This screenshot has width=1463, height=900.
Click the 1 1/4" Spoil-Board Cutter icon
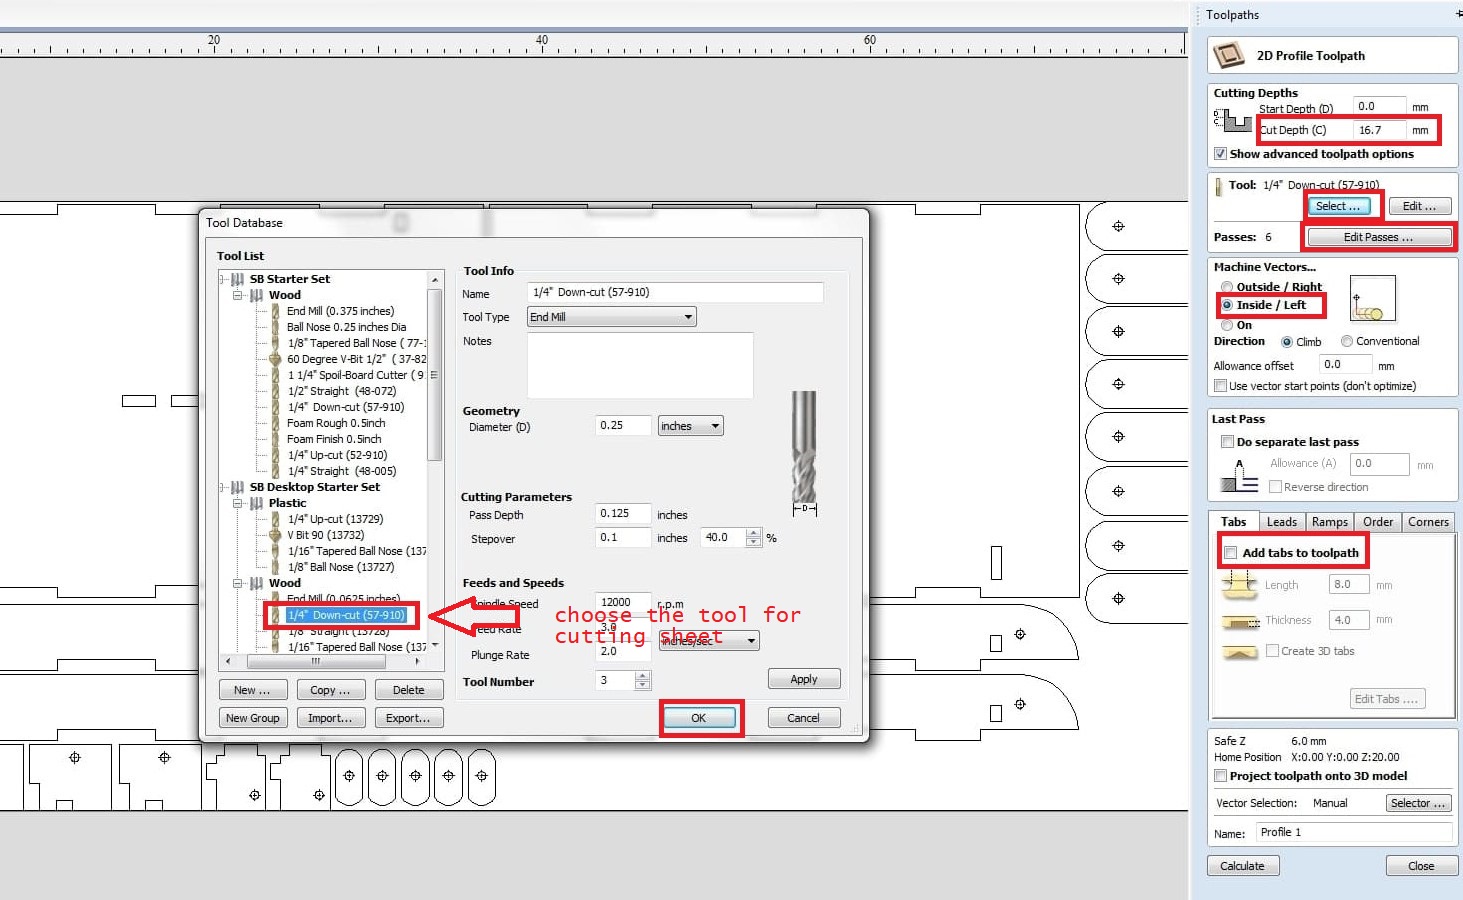click(x=275, y=375)
